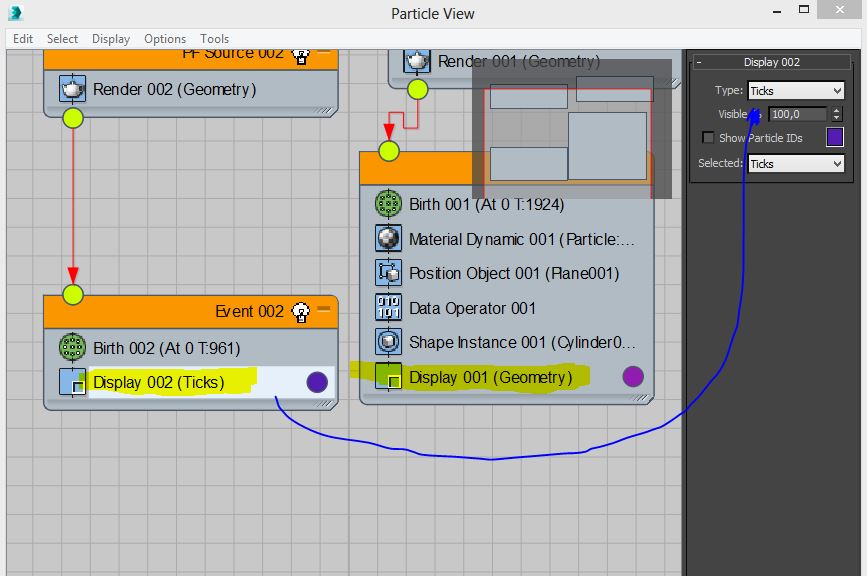Viewport: 867px width, 576px height.
Task: Enable Show Particle IDs checkbox
Action: click(x=708, y=138)
